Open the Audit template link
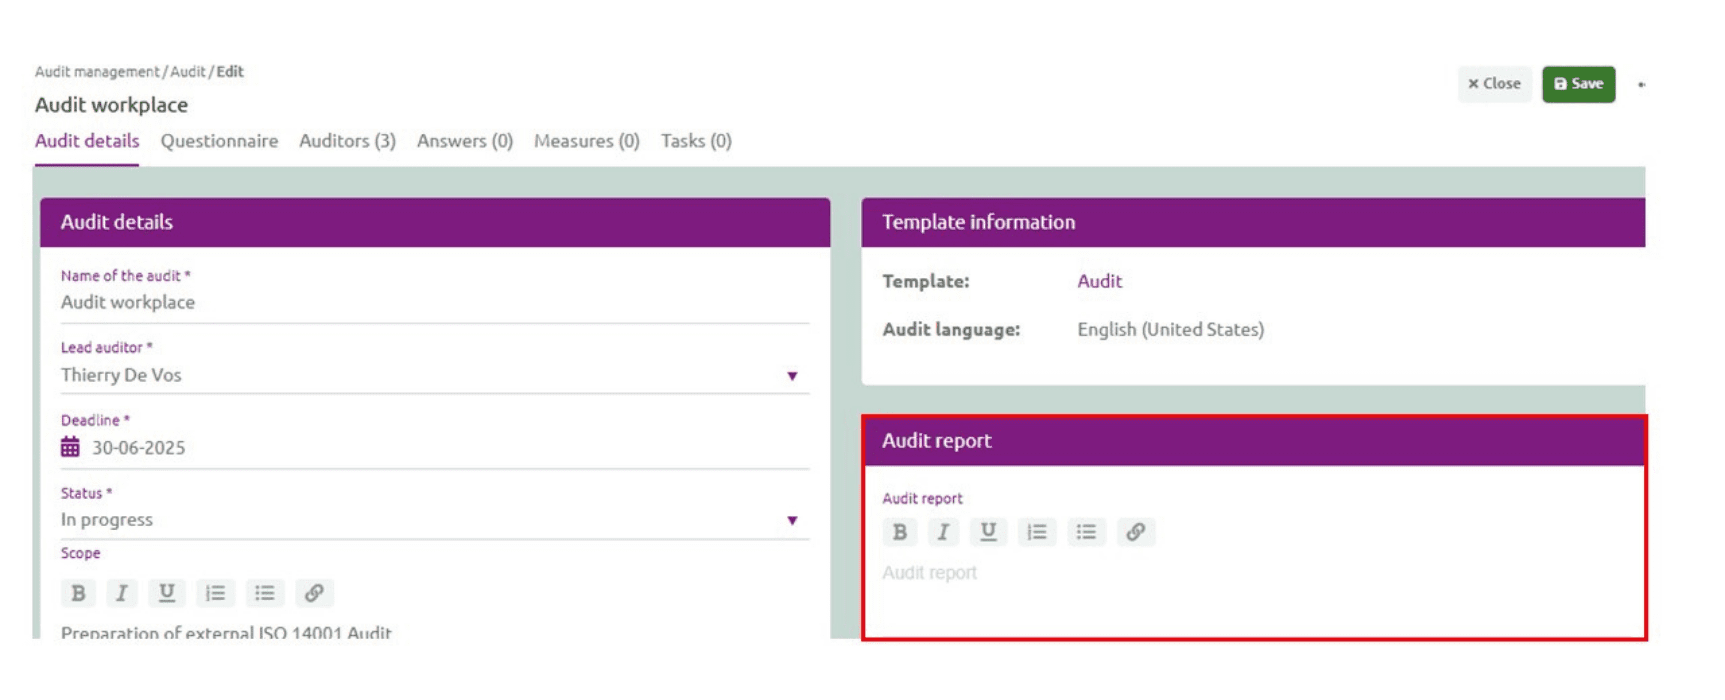 click(1099, 281)
